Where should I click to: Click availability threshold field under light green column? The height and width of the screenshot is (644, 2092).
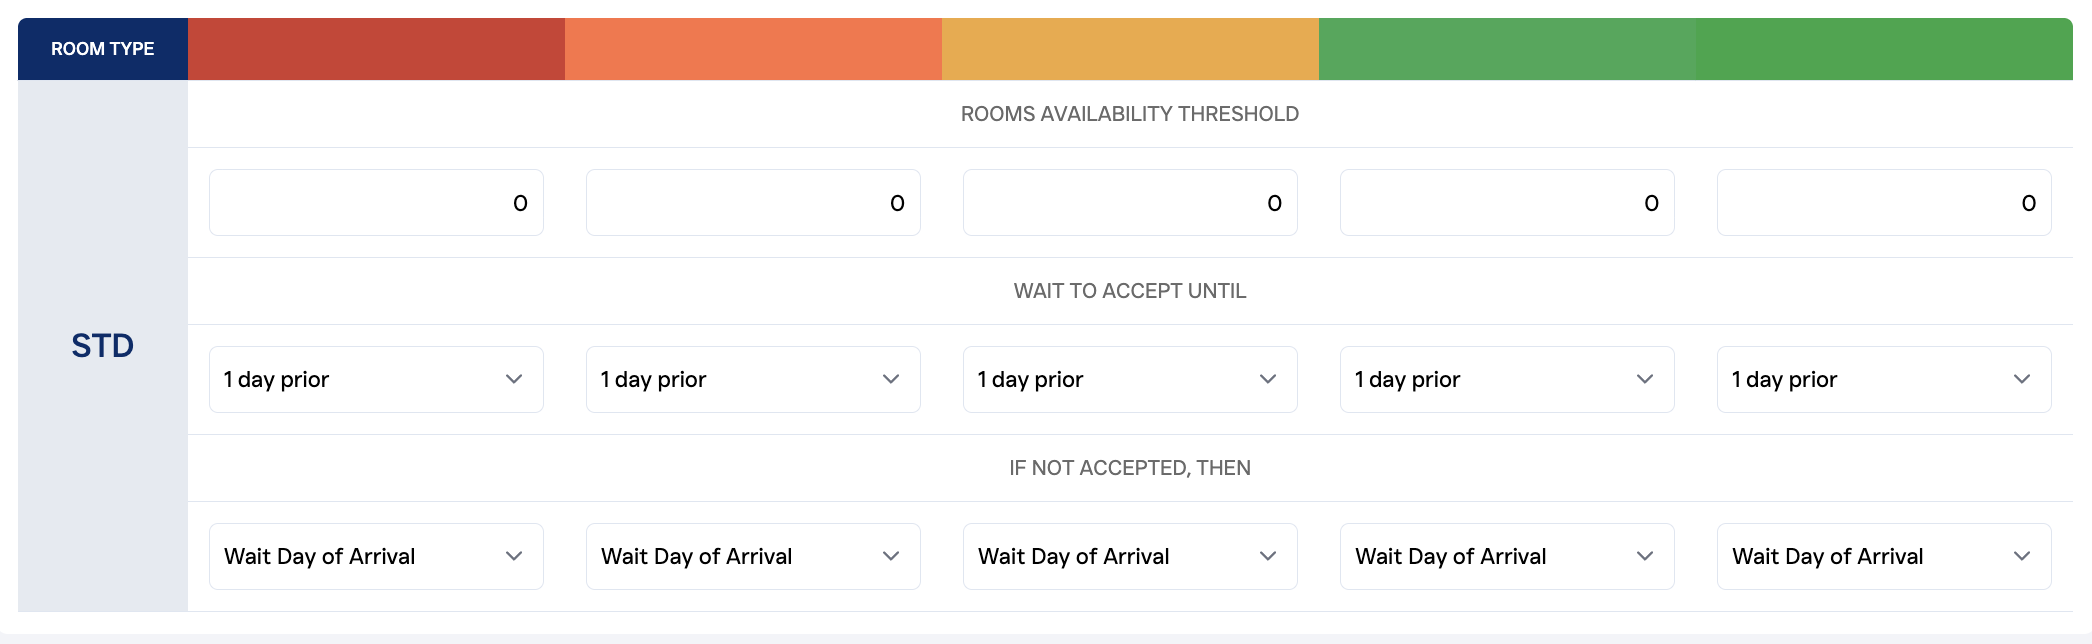[1507, 203]
